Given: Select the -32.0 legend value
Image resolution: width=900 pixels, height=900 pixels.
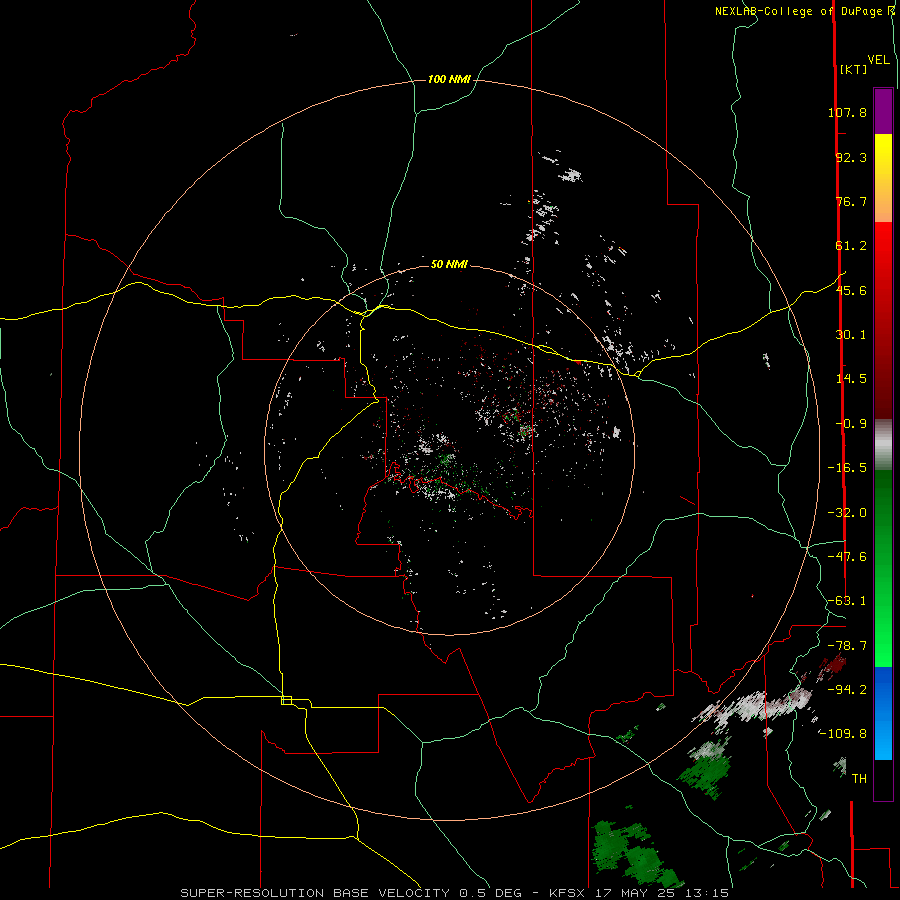Looking at the screenshot, I should [847, 513].
